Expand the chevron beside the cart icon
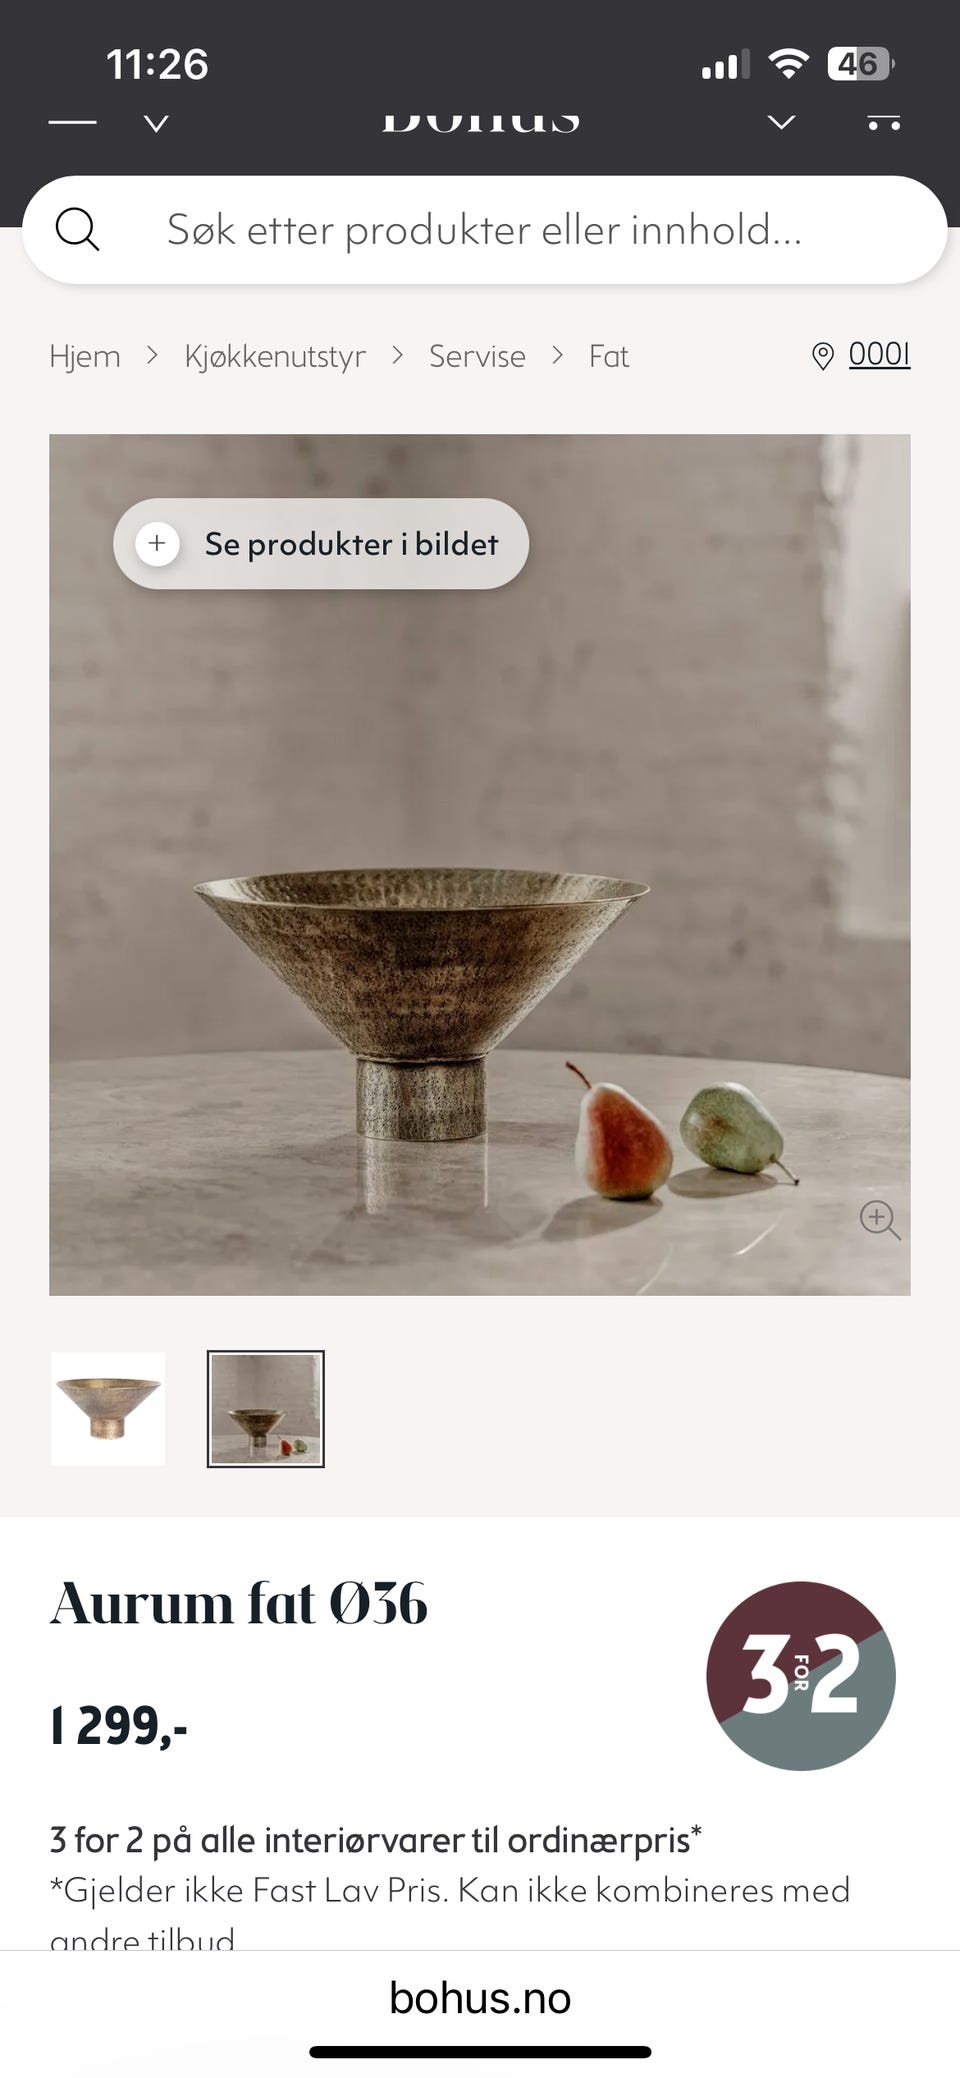The image size is (960, 2078). tap(781, 122)
